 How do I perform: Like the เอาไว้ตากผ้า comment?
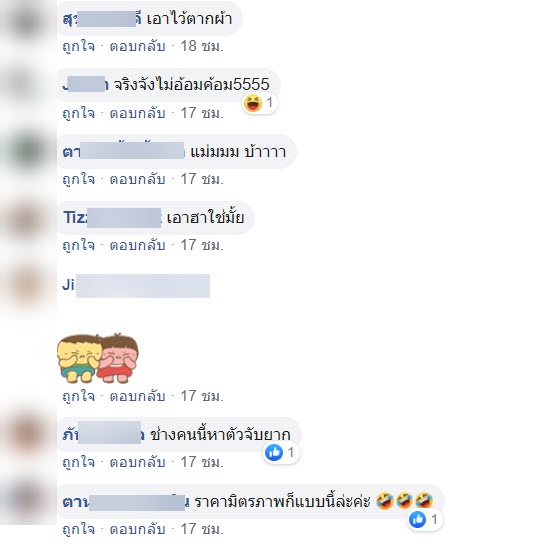tap(78, 46)
